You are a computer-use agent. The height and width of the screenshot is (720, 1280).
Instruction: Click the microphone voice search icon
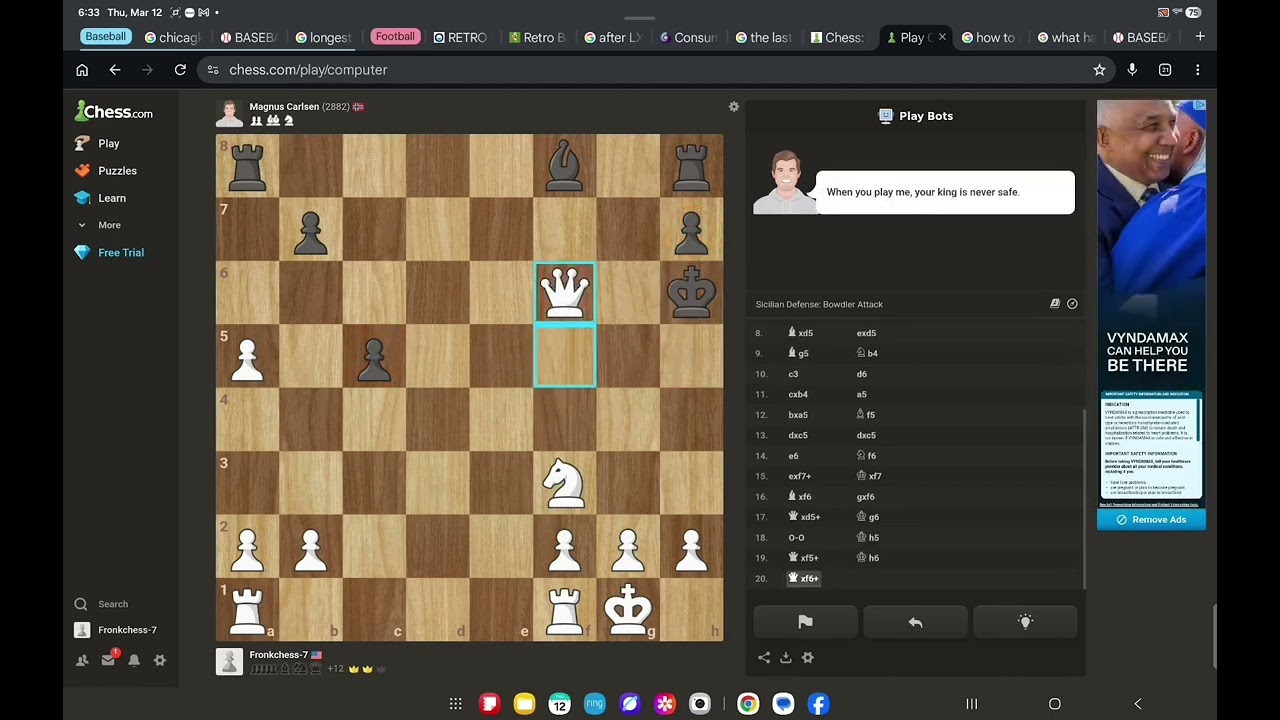(1132, 70)
